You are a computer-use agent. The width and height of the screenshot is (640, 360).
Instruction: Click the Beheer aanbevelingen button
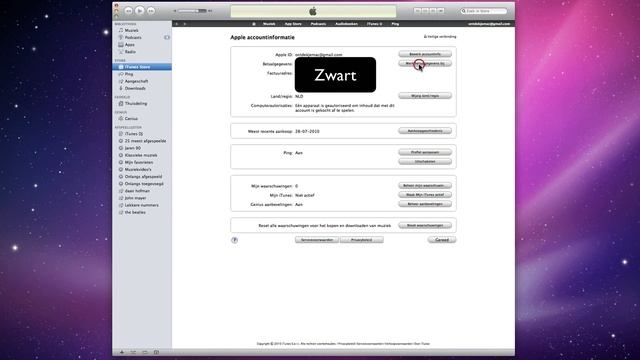tap(425, 204)
